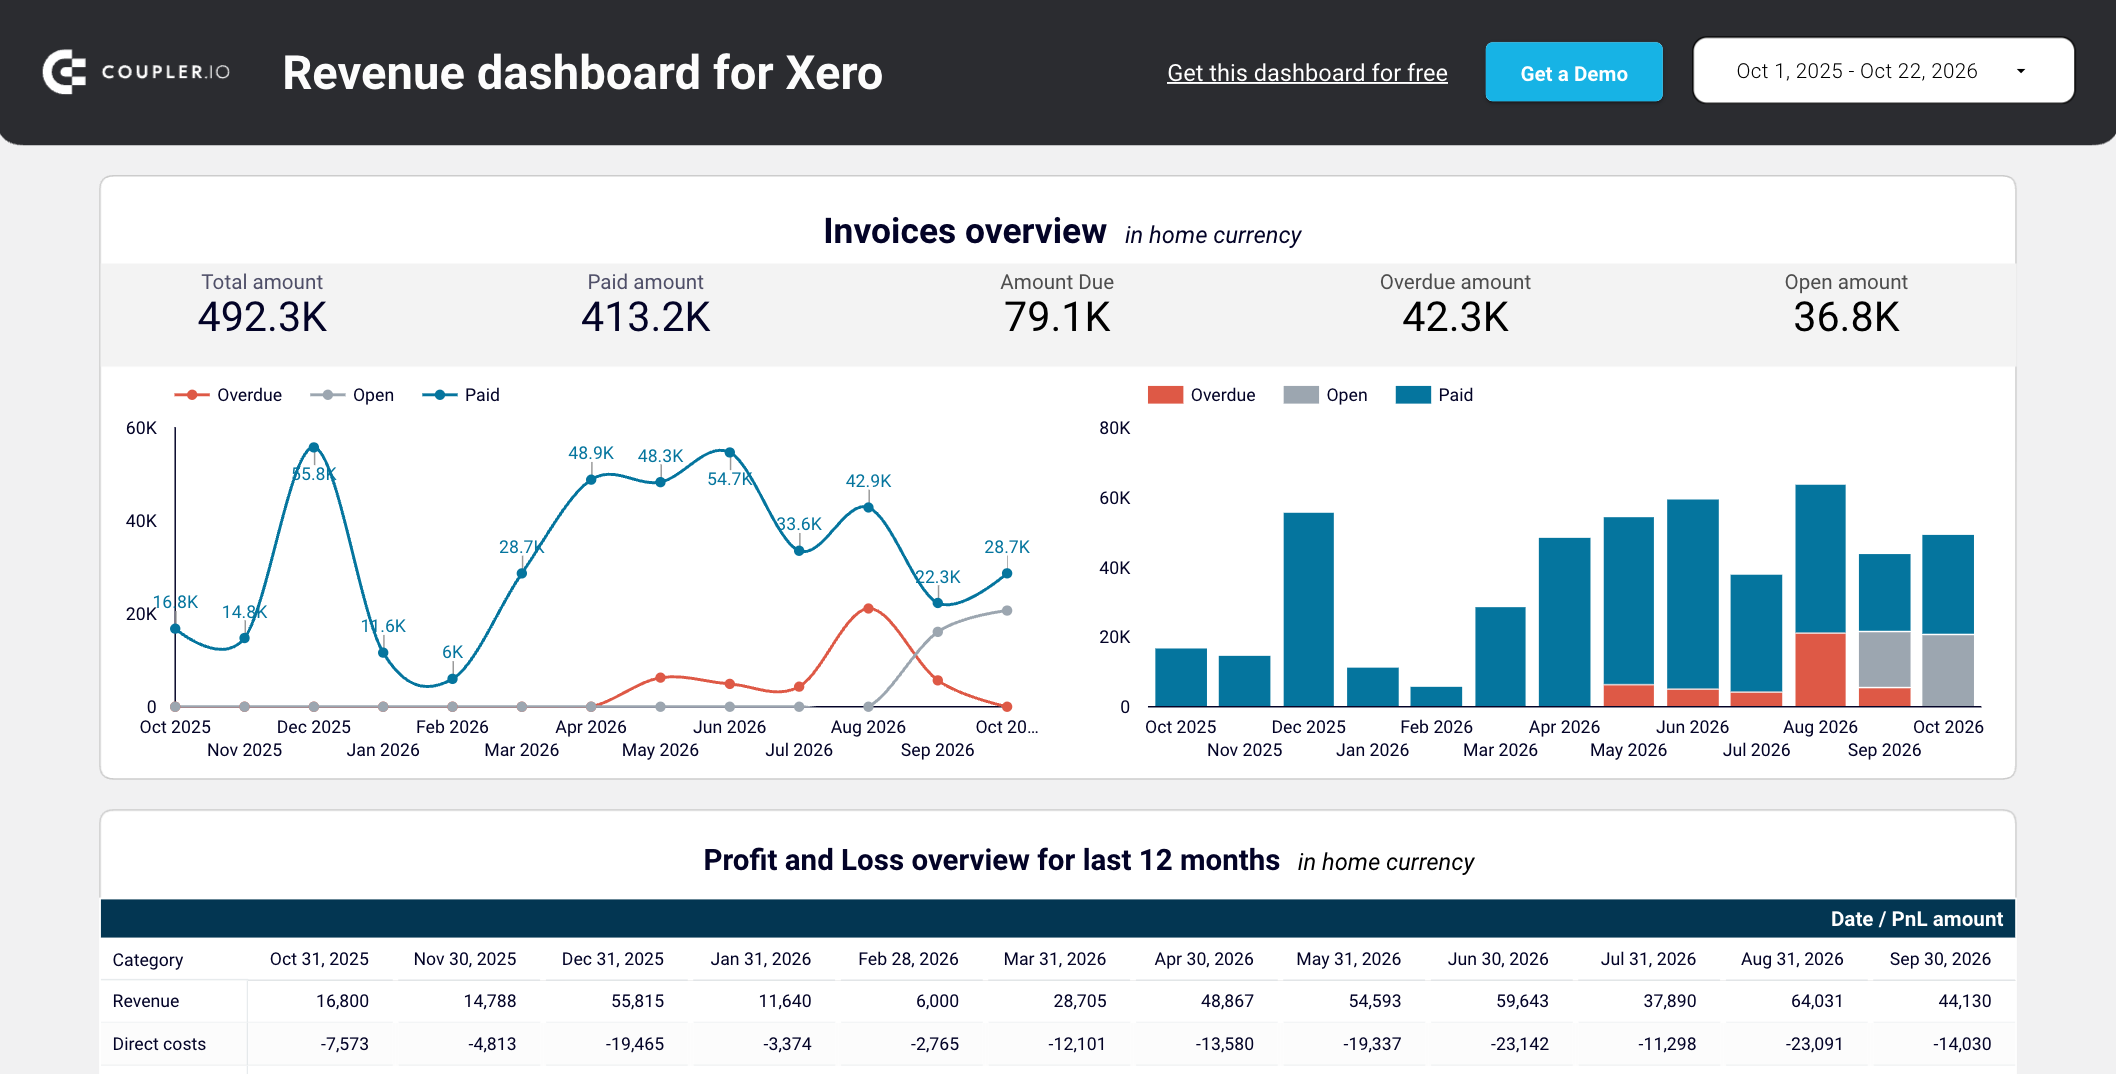Toggle Overdue series in line chart legend
The width and height of the screenshot is (2116, 1074).
(x=228, y=395)
